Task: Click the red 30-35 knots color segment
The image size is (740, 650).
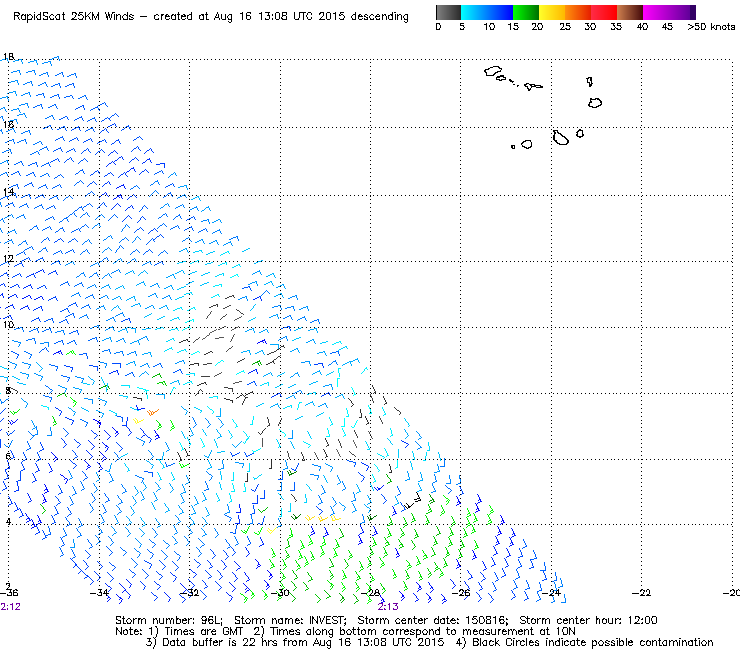Action: pos(604,12)
